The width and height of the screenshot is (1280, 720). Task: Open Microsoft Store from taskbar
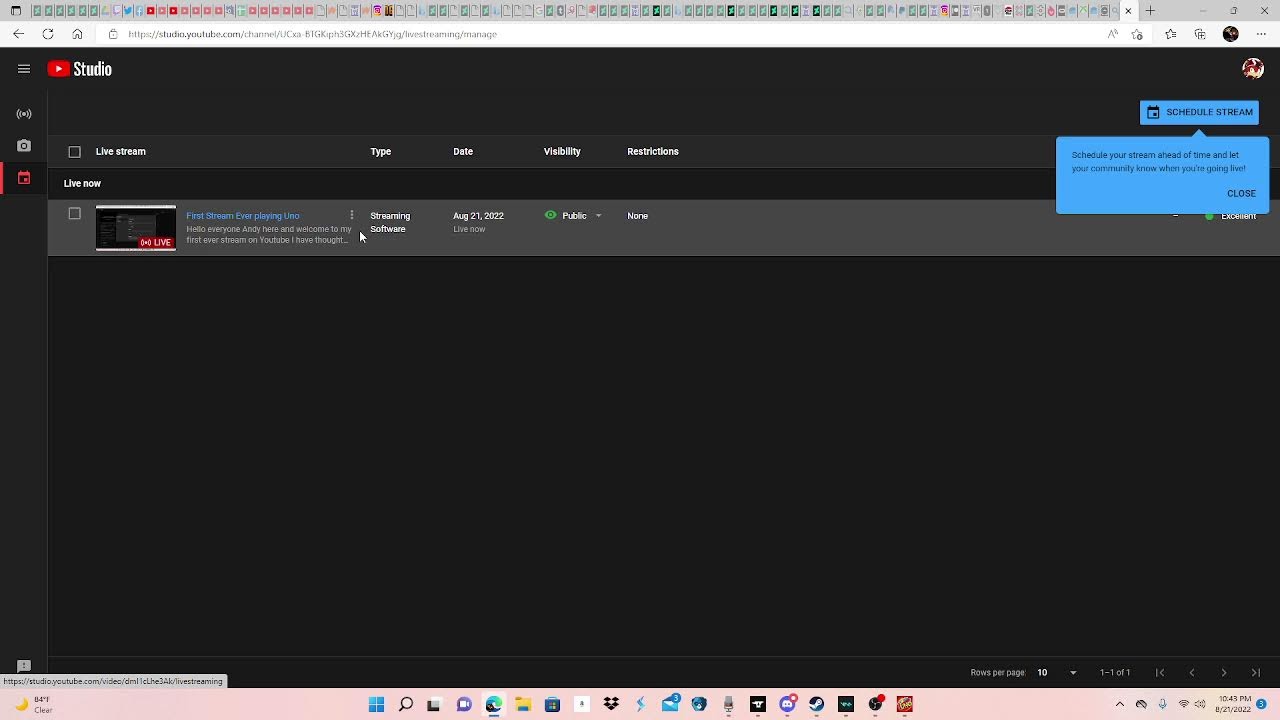[x=552, y=705]
